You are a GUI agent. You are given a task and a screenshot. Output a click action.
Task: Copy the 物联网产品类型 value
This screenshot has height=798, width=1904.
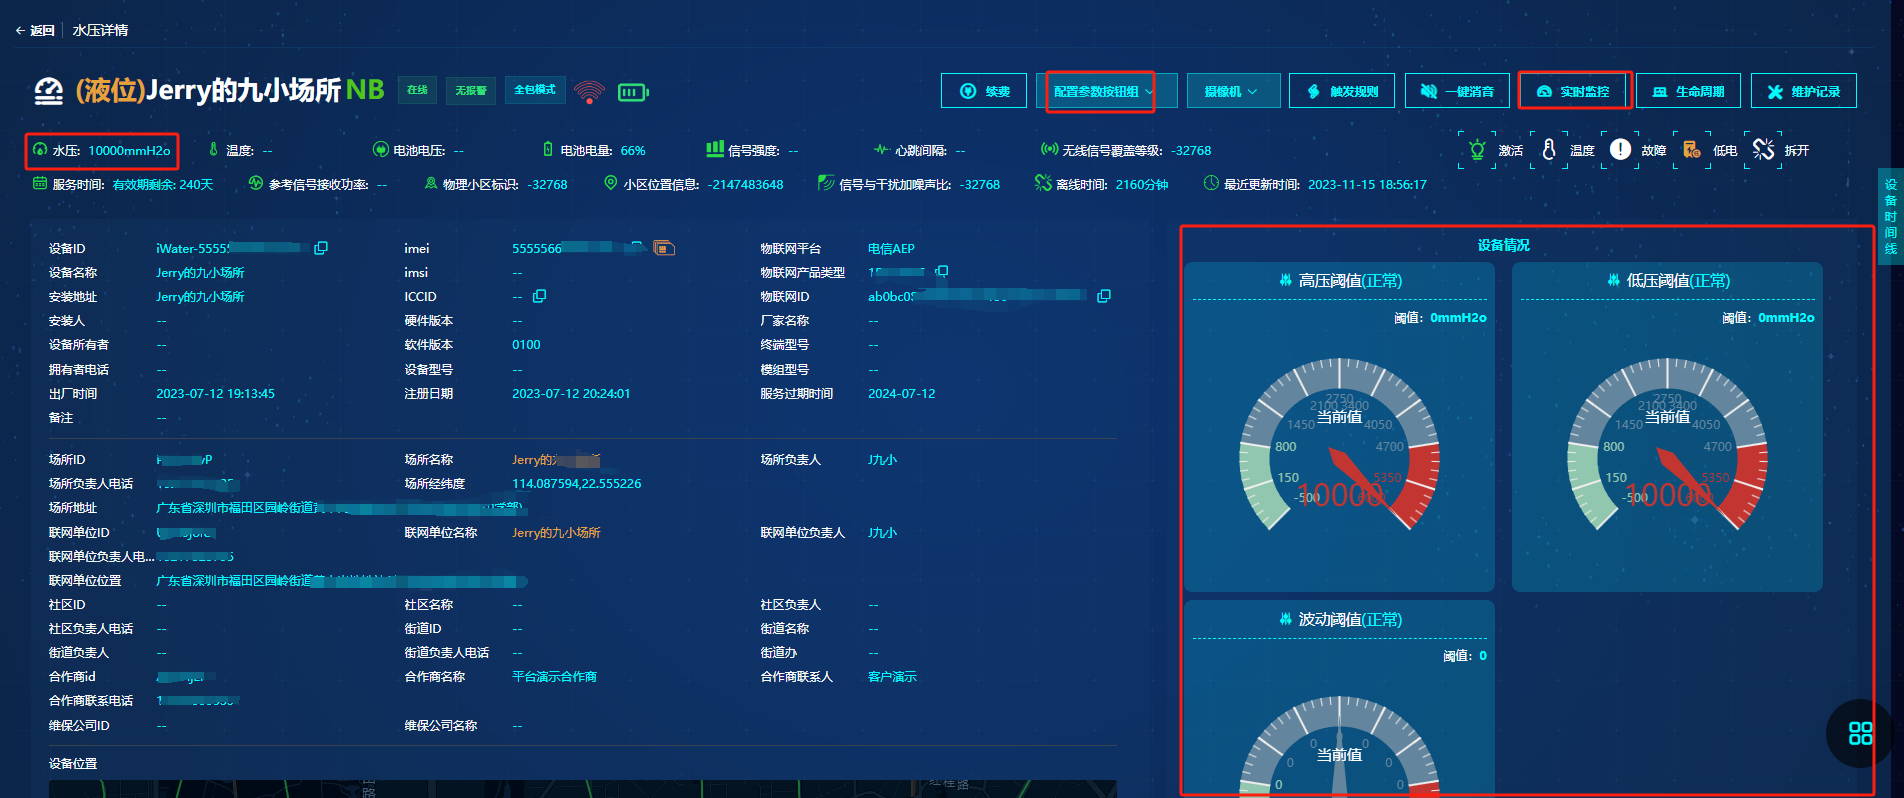tap(942, 271)
